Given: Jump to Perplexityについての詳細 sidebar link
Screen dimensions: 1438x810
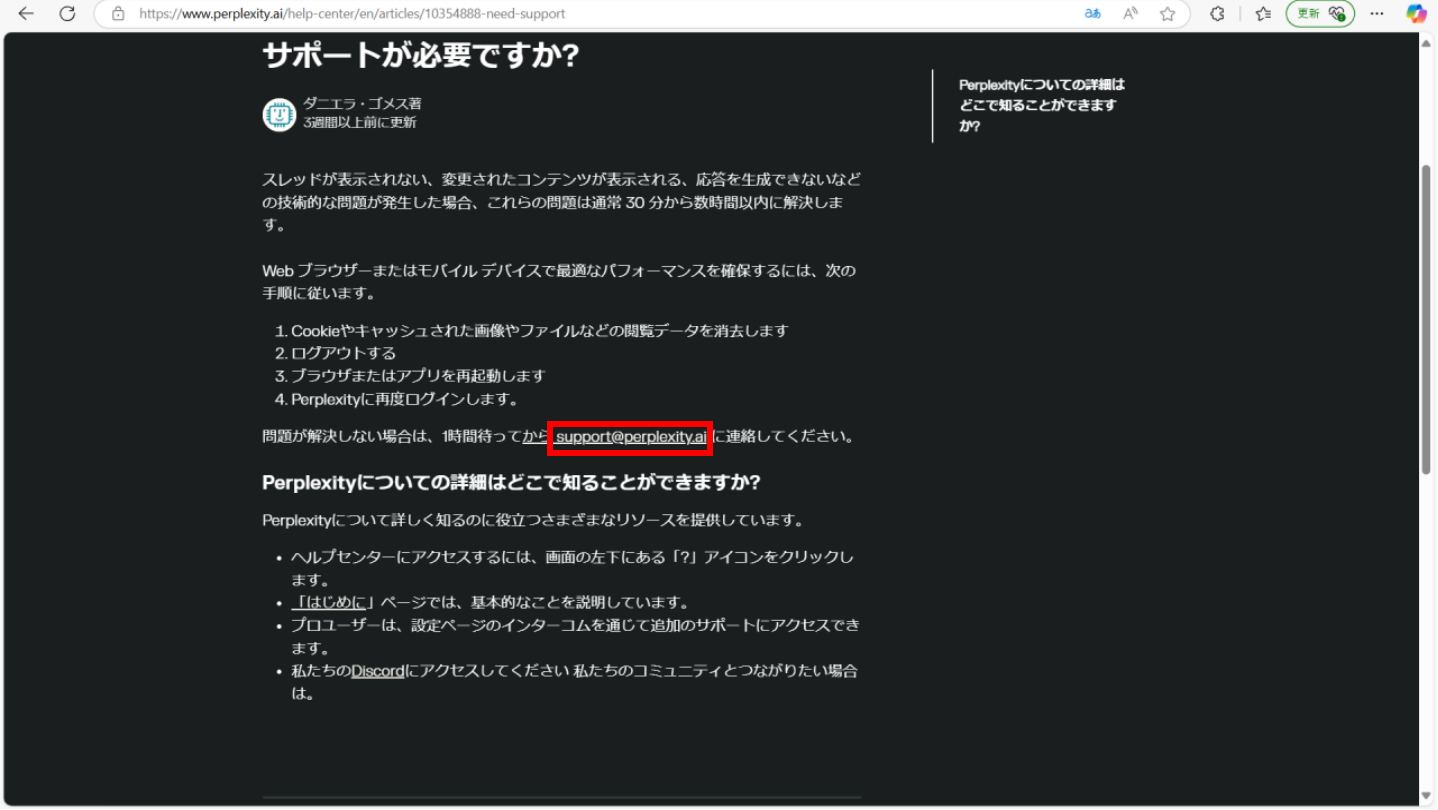Looking at the screenshot, I should pyautogui.click(x=1042, y=106).
